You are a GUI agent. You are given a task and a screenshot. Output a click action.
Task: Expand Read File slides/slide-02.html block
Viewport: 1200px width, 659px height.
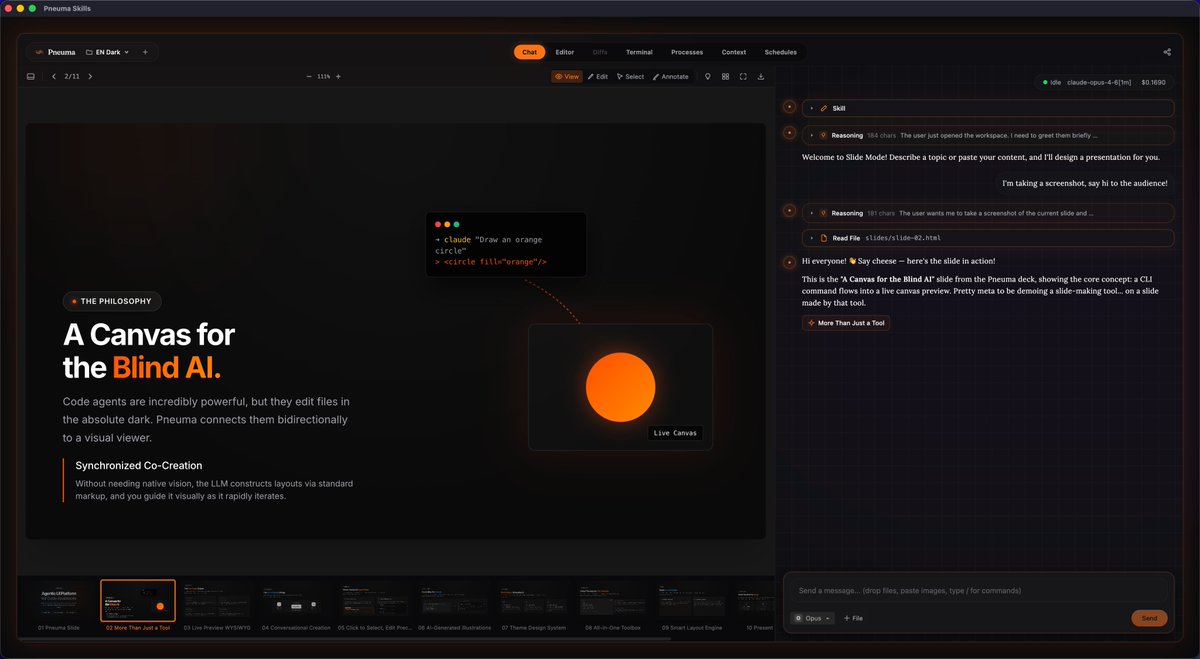click(988, 238)
